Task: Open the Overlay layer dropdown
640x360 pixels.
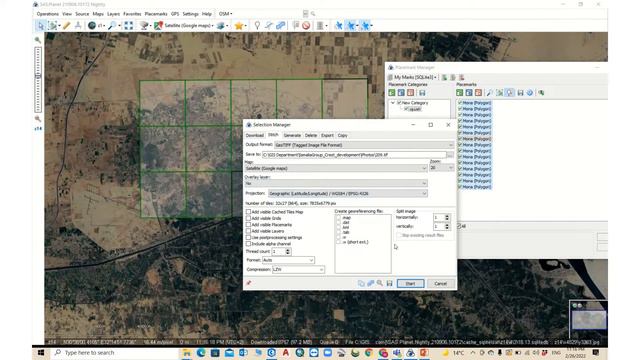Action: tap(336, 183)
